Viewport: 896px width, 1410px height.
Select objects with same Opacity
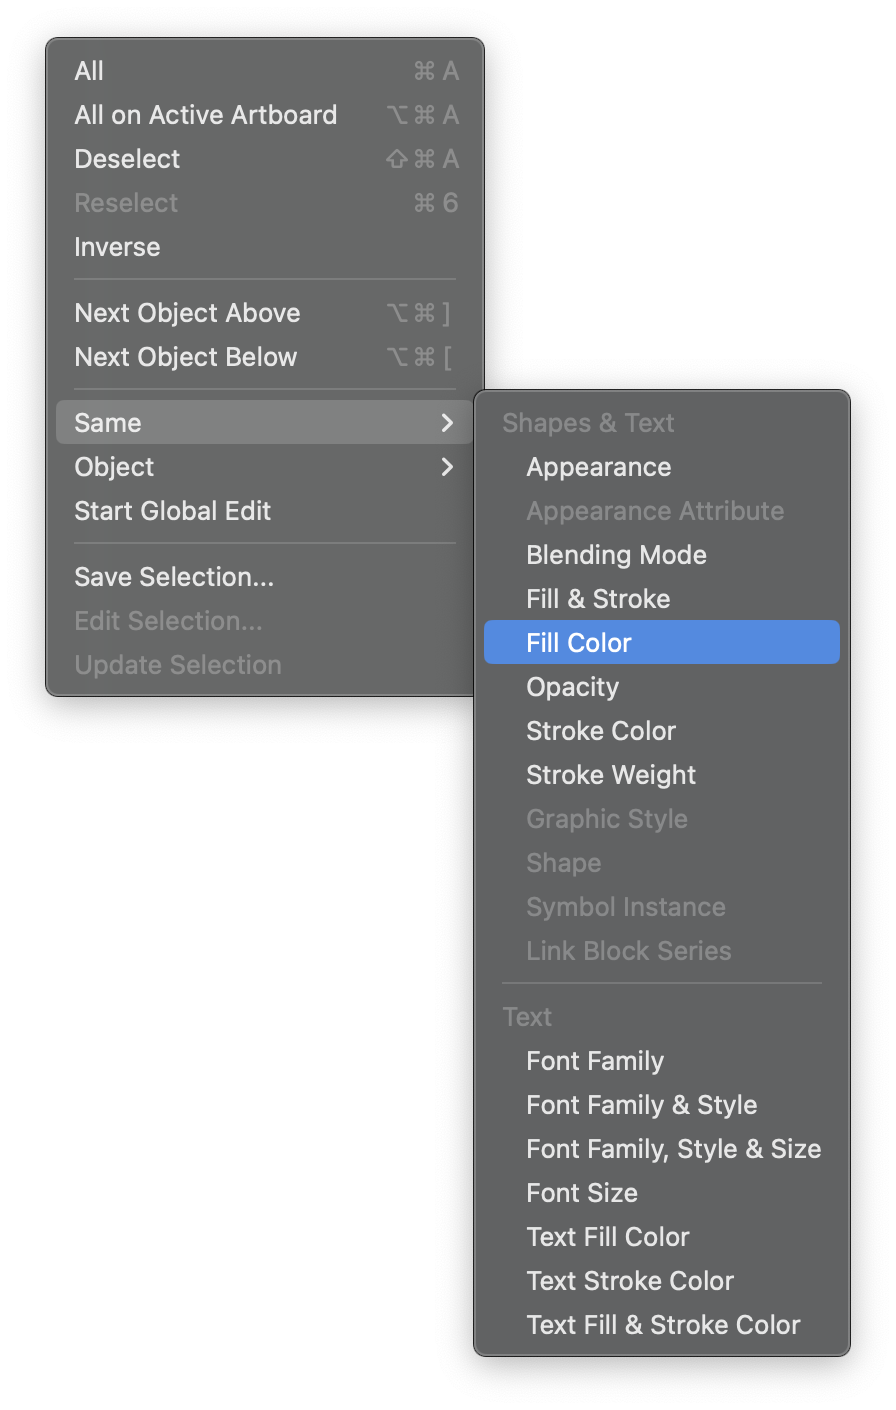coord(572,687)
